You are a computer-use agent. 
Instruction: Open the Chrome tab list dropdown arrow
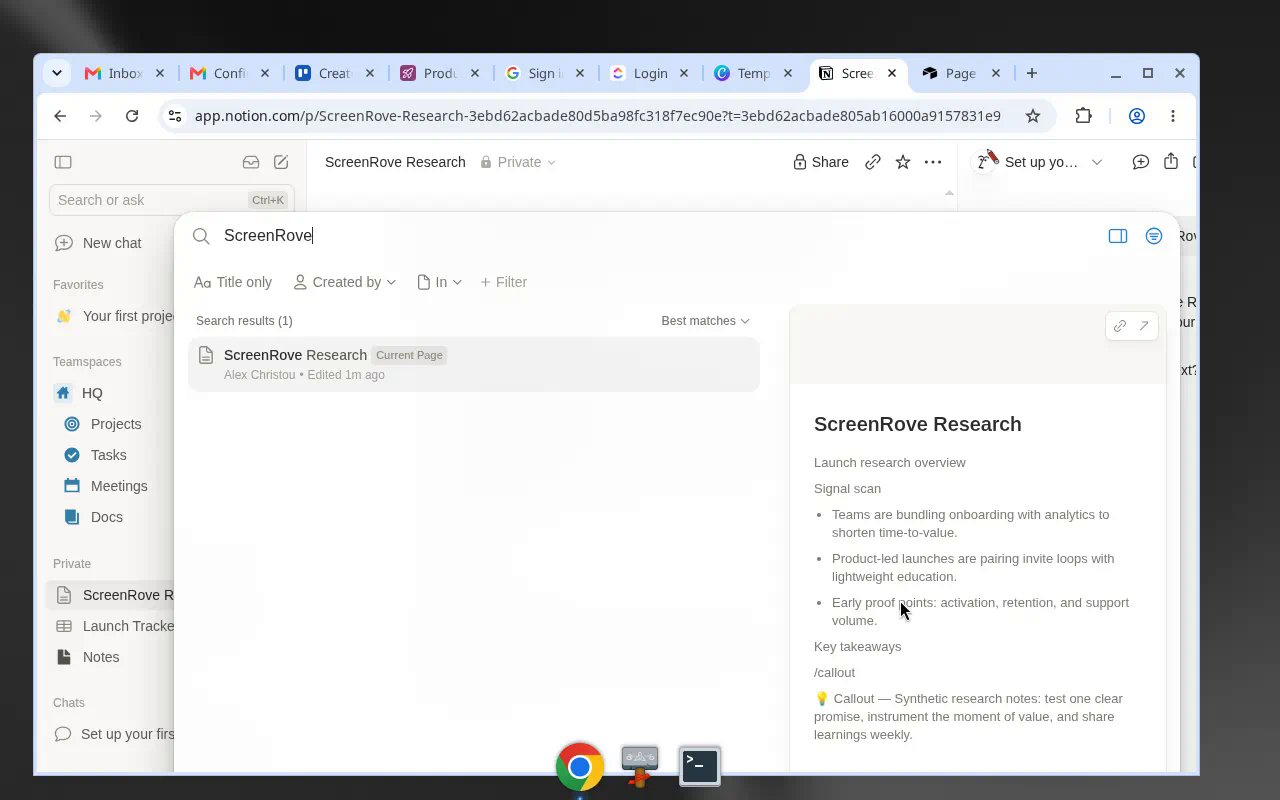pos(57,73)
